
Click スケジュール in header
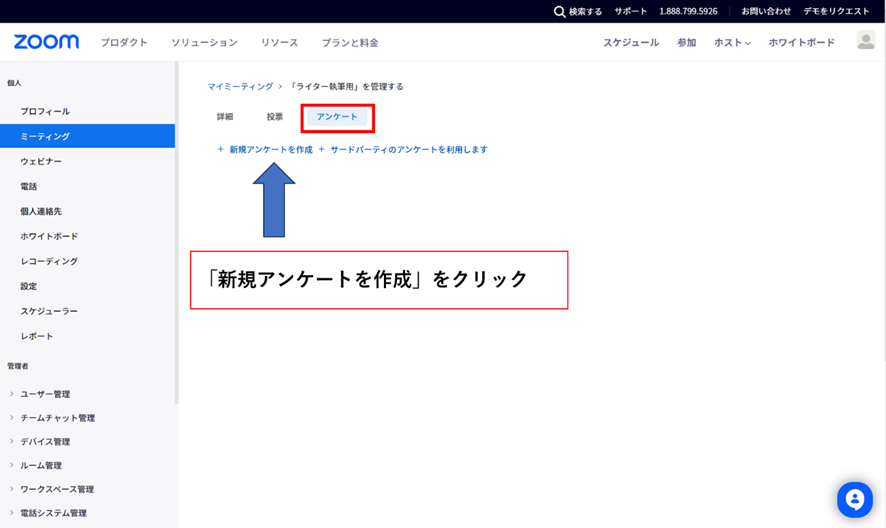[631, 42]
